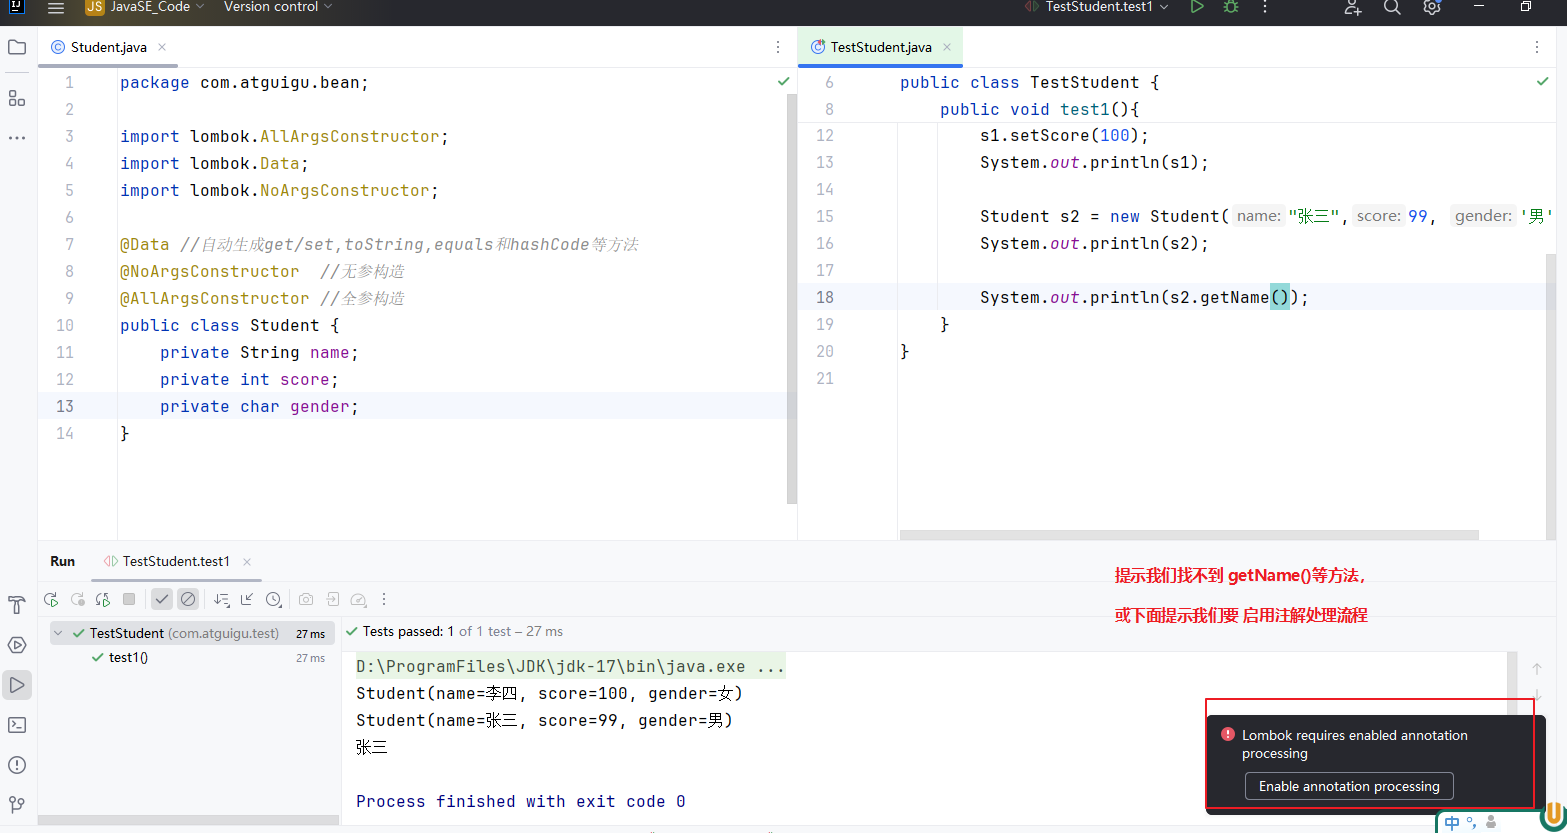
Task: Select test1() in the test tree
Action: click(128, 657)
